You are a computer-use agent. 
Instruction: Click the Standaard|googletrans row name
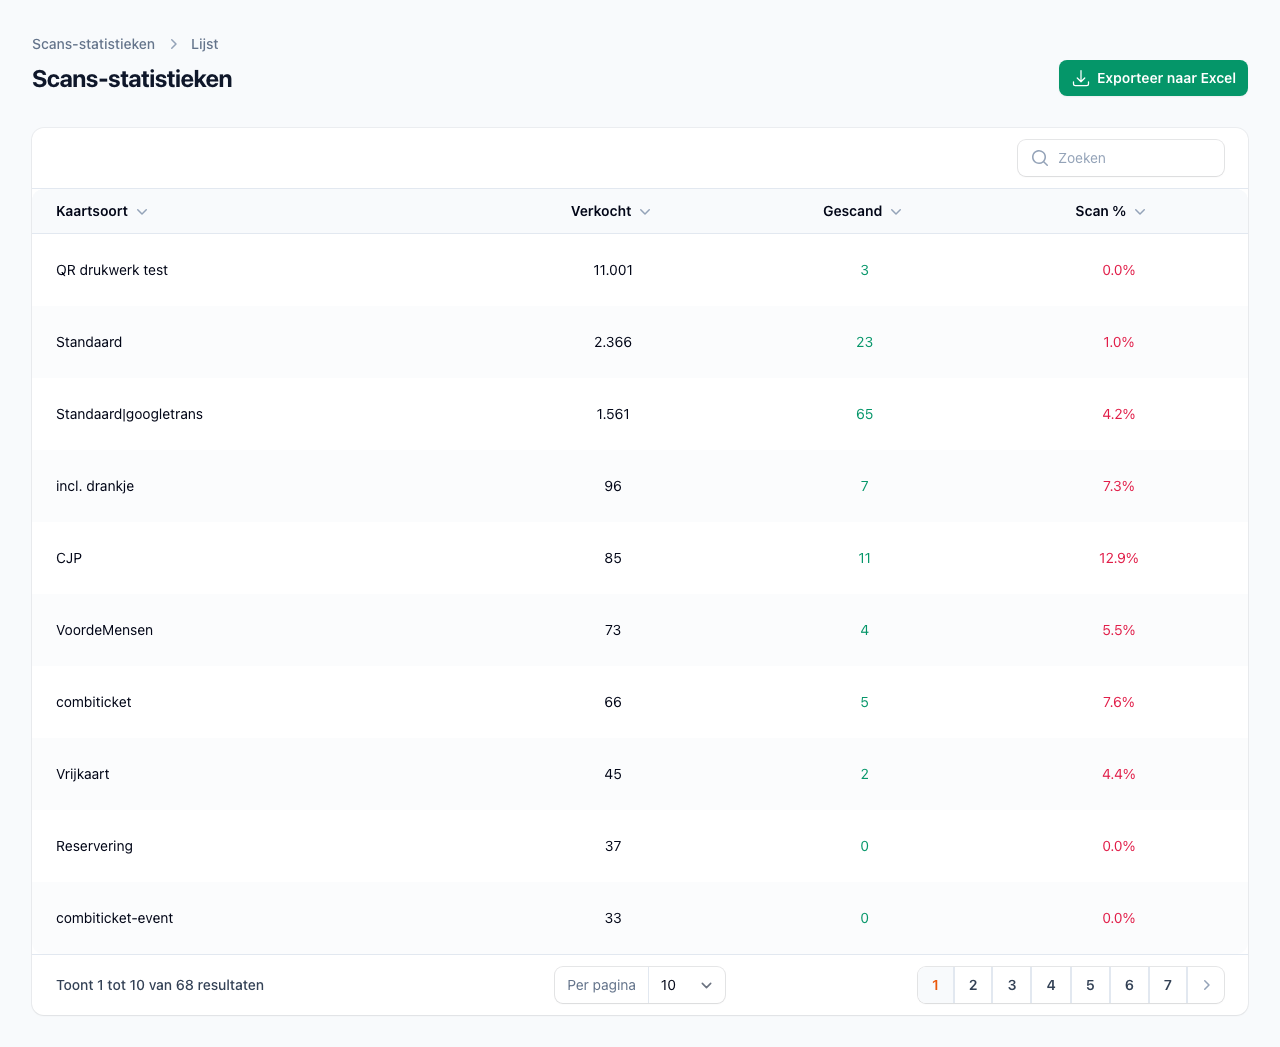click(x=129, y=414)
